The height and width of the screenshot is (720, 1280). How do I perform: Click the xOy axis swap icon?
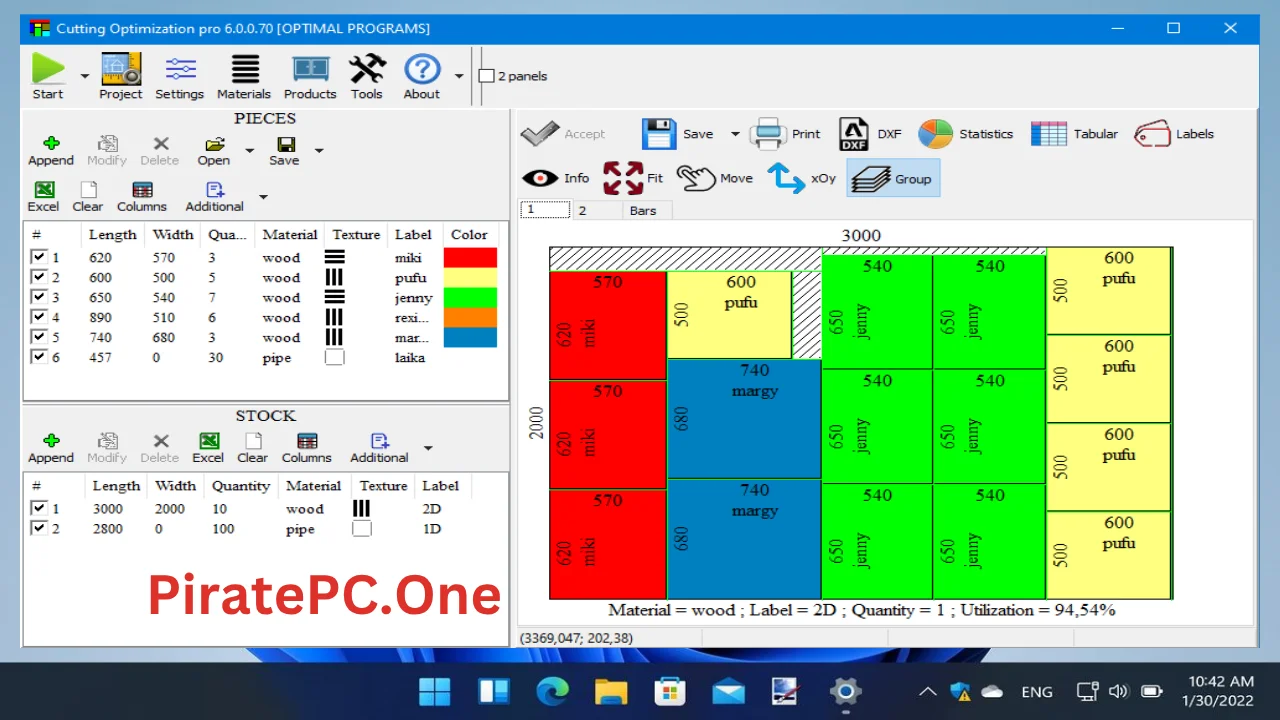(x=802, y=178)
